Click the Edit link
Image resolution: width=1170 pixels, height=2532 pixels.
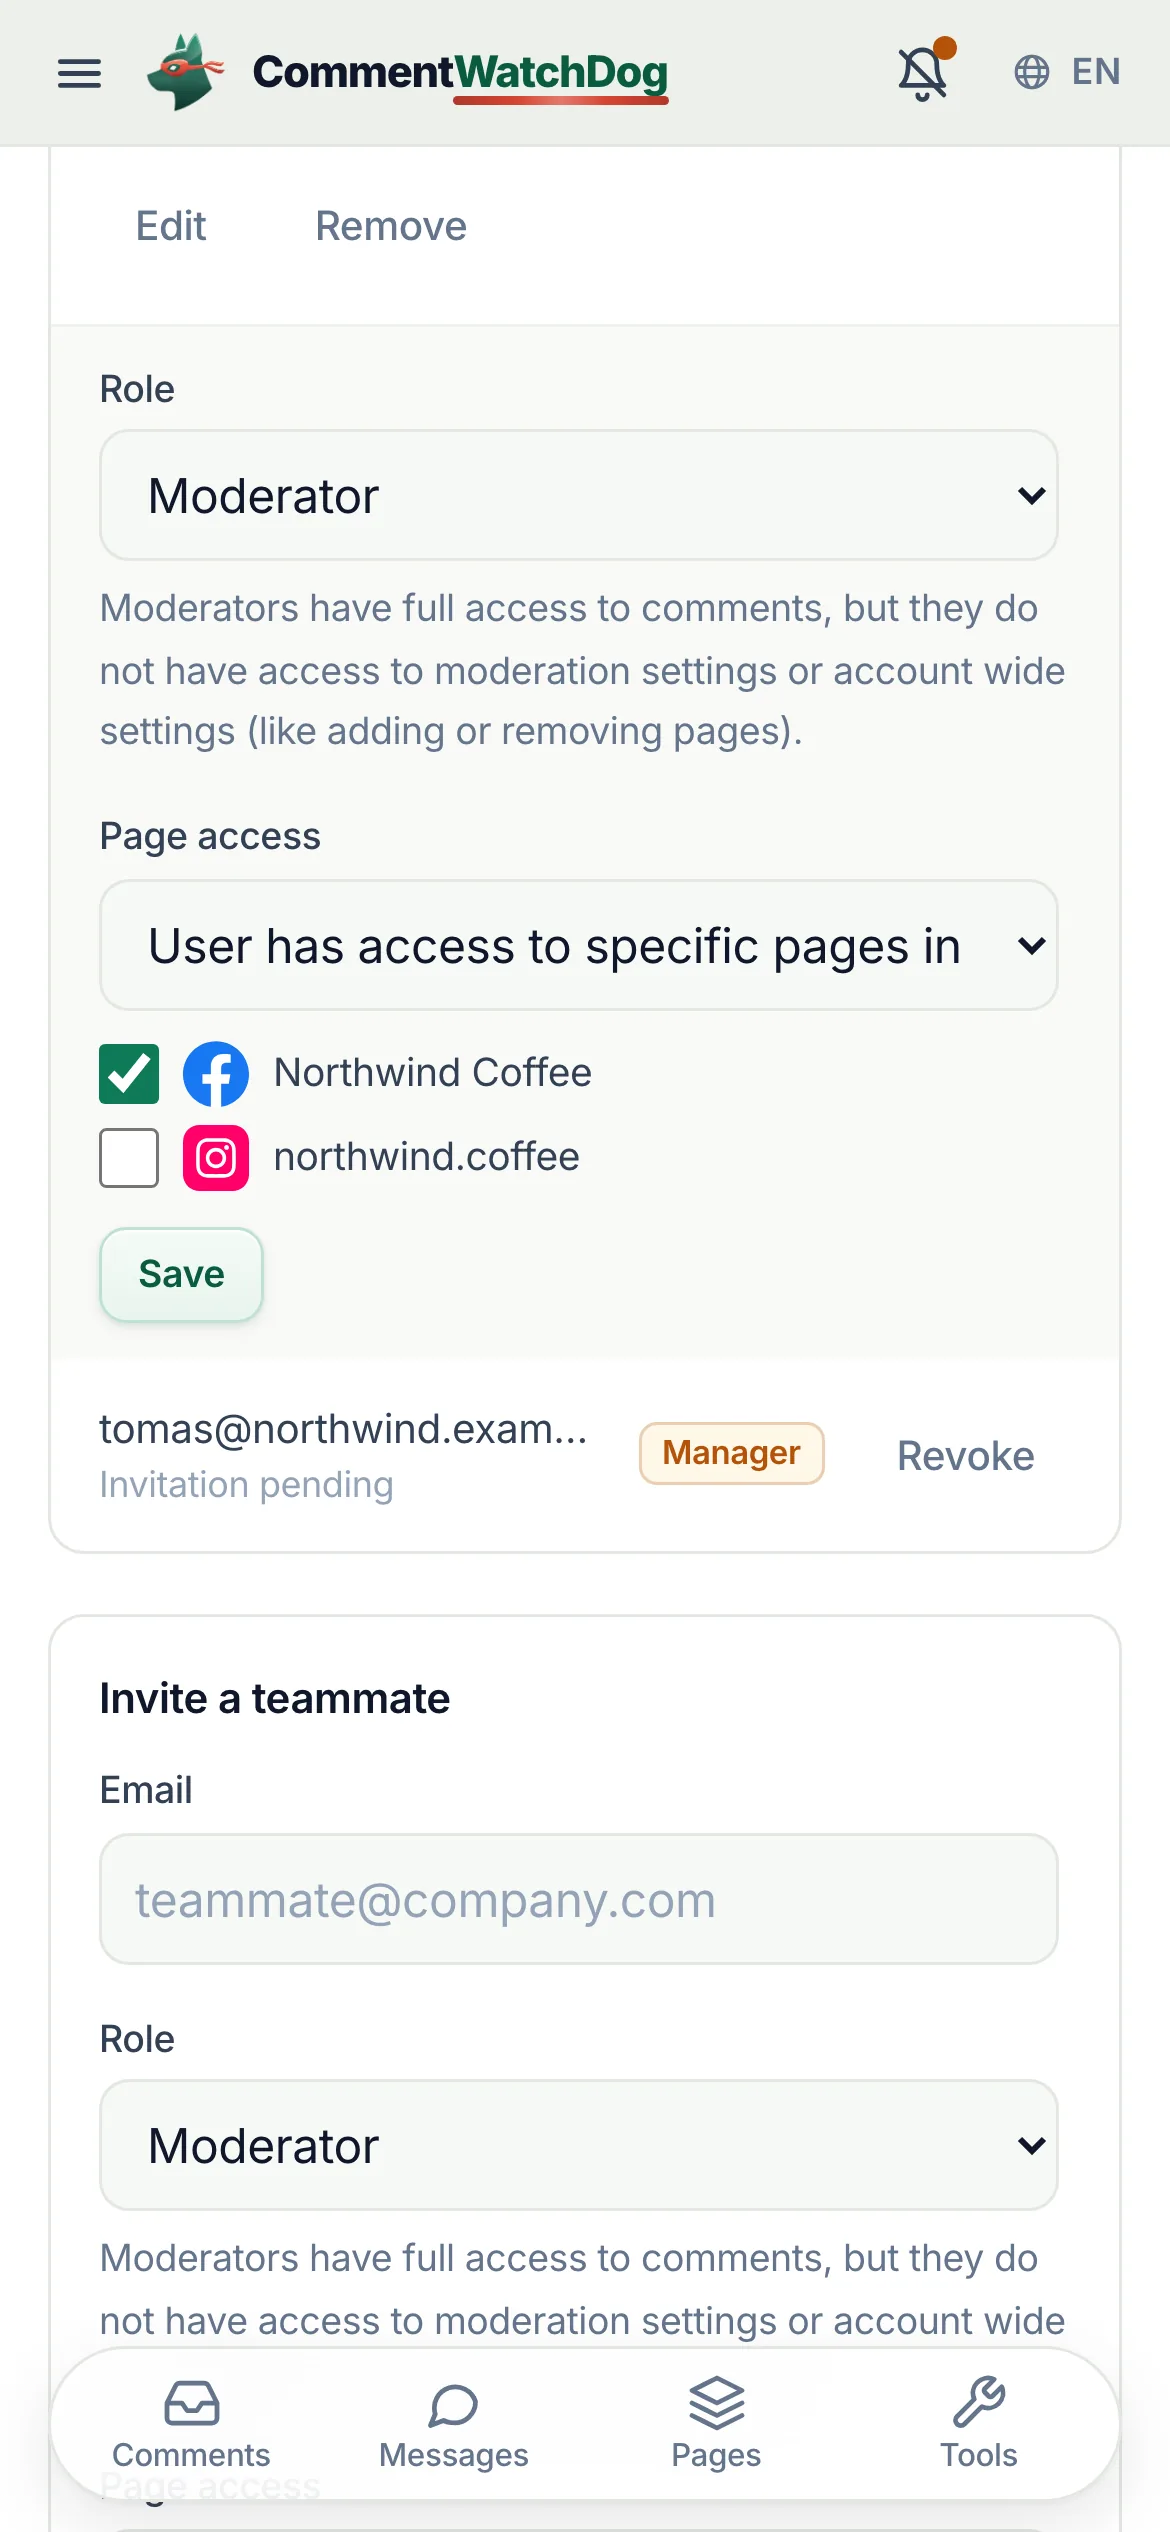171,226
